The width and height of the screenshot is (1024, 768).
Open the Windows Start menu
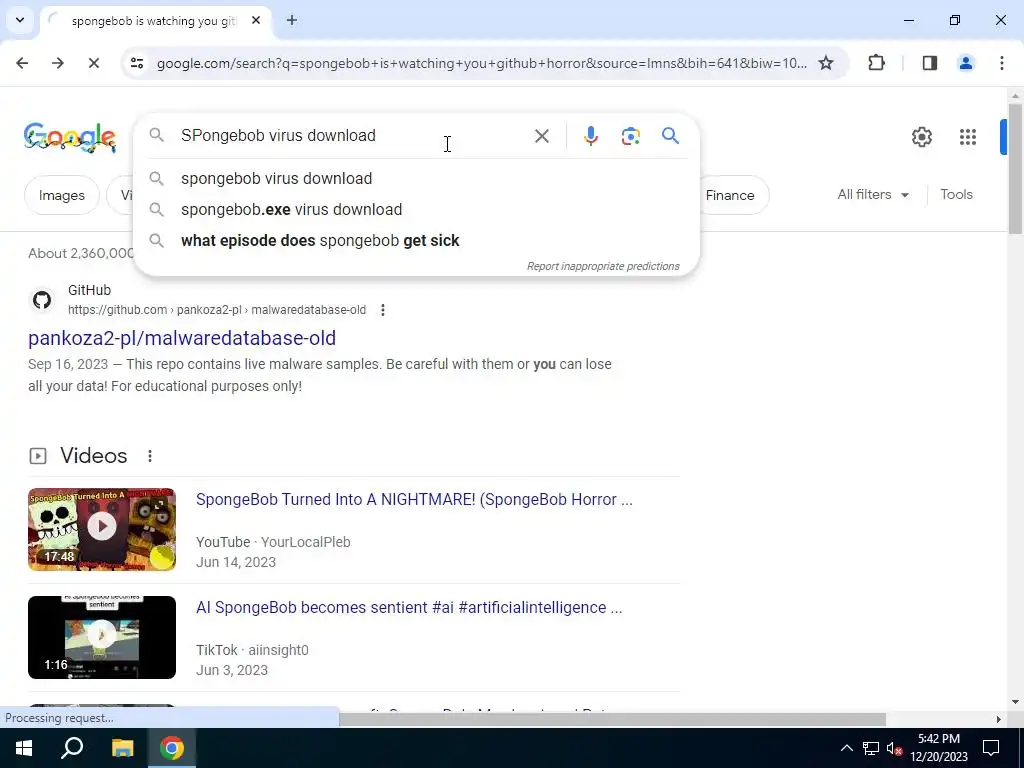24,748
